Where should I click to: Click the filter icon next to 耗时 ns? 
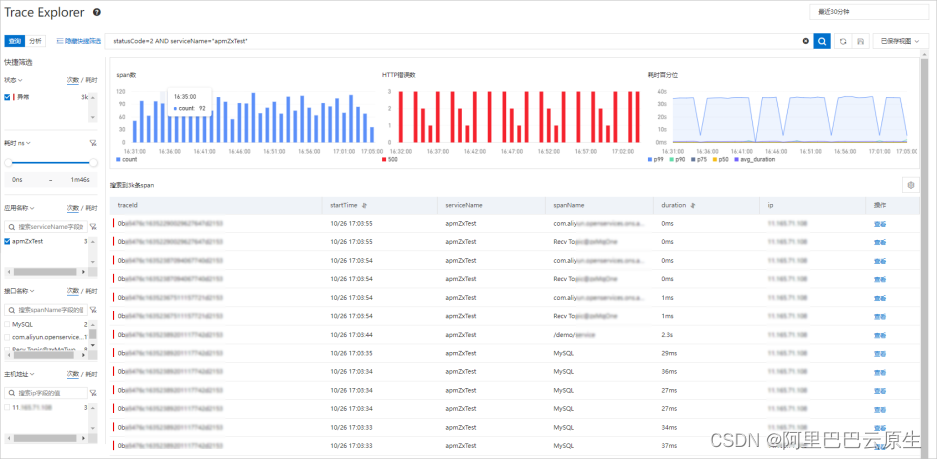[x=93, y=143]
